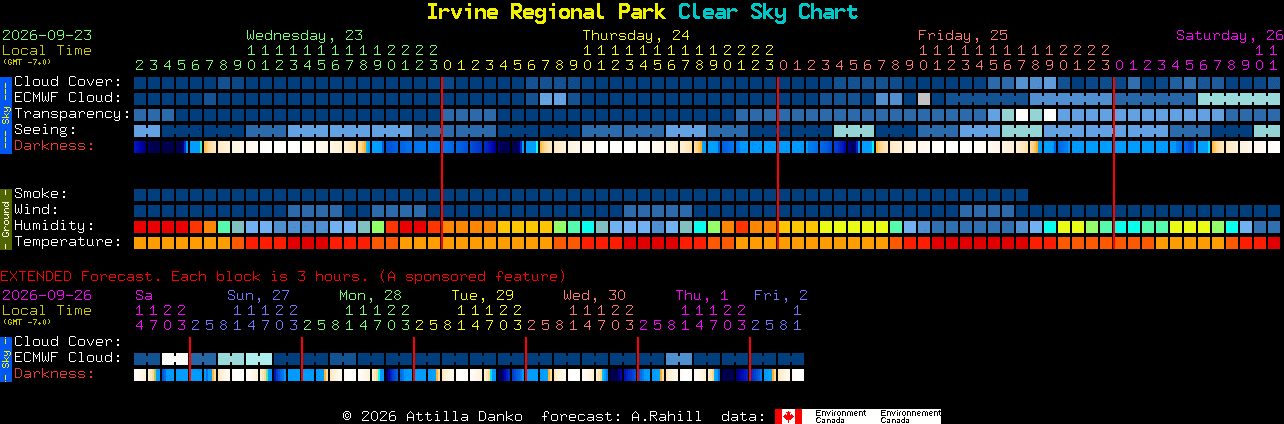Click the EXTENDED Forecast sponsored feature text
This screenshot has height=424, width=1284.
[x=283, y=276]
